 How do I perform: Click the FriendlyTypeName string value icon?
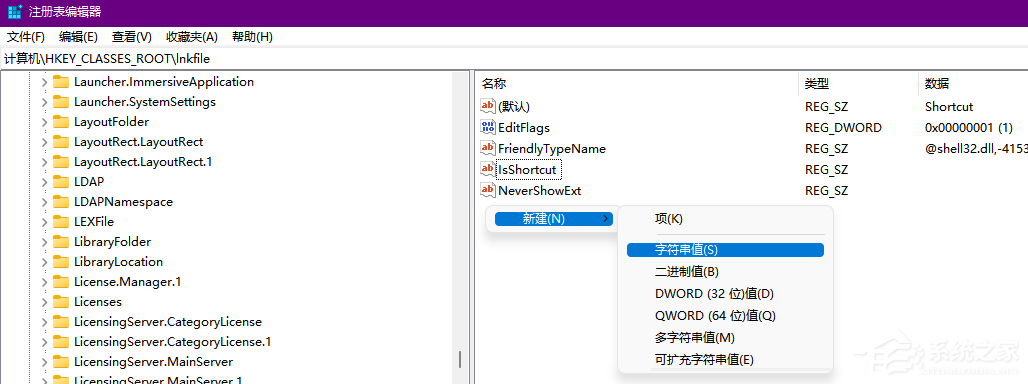(x=488, y=148)
